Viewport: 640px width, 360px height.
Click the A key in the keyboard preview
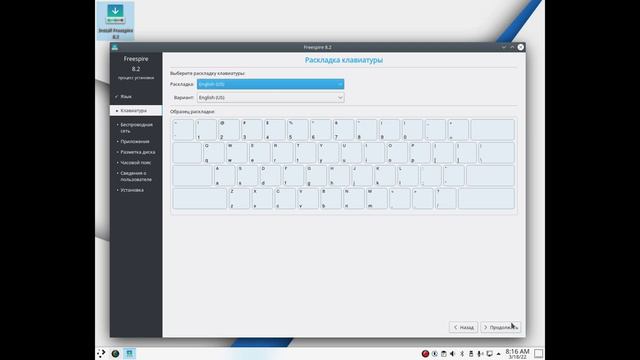pyautogui.click(x=225, y=176)
